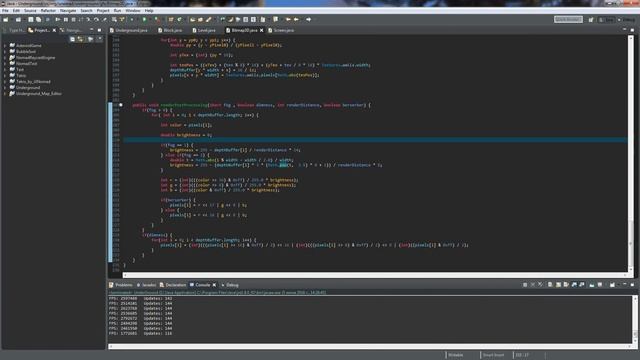The image size is (640, 360).
Task: Click the Open Perspective icon
Action: click(x=591, y=20)
